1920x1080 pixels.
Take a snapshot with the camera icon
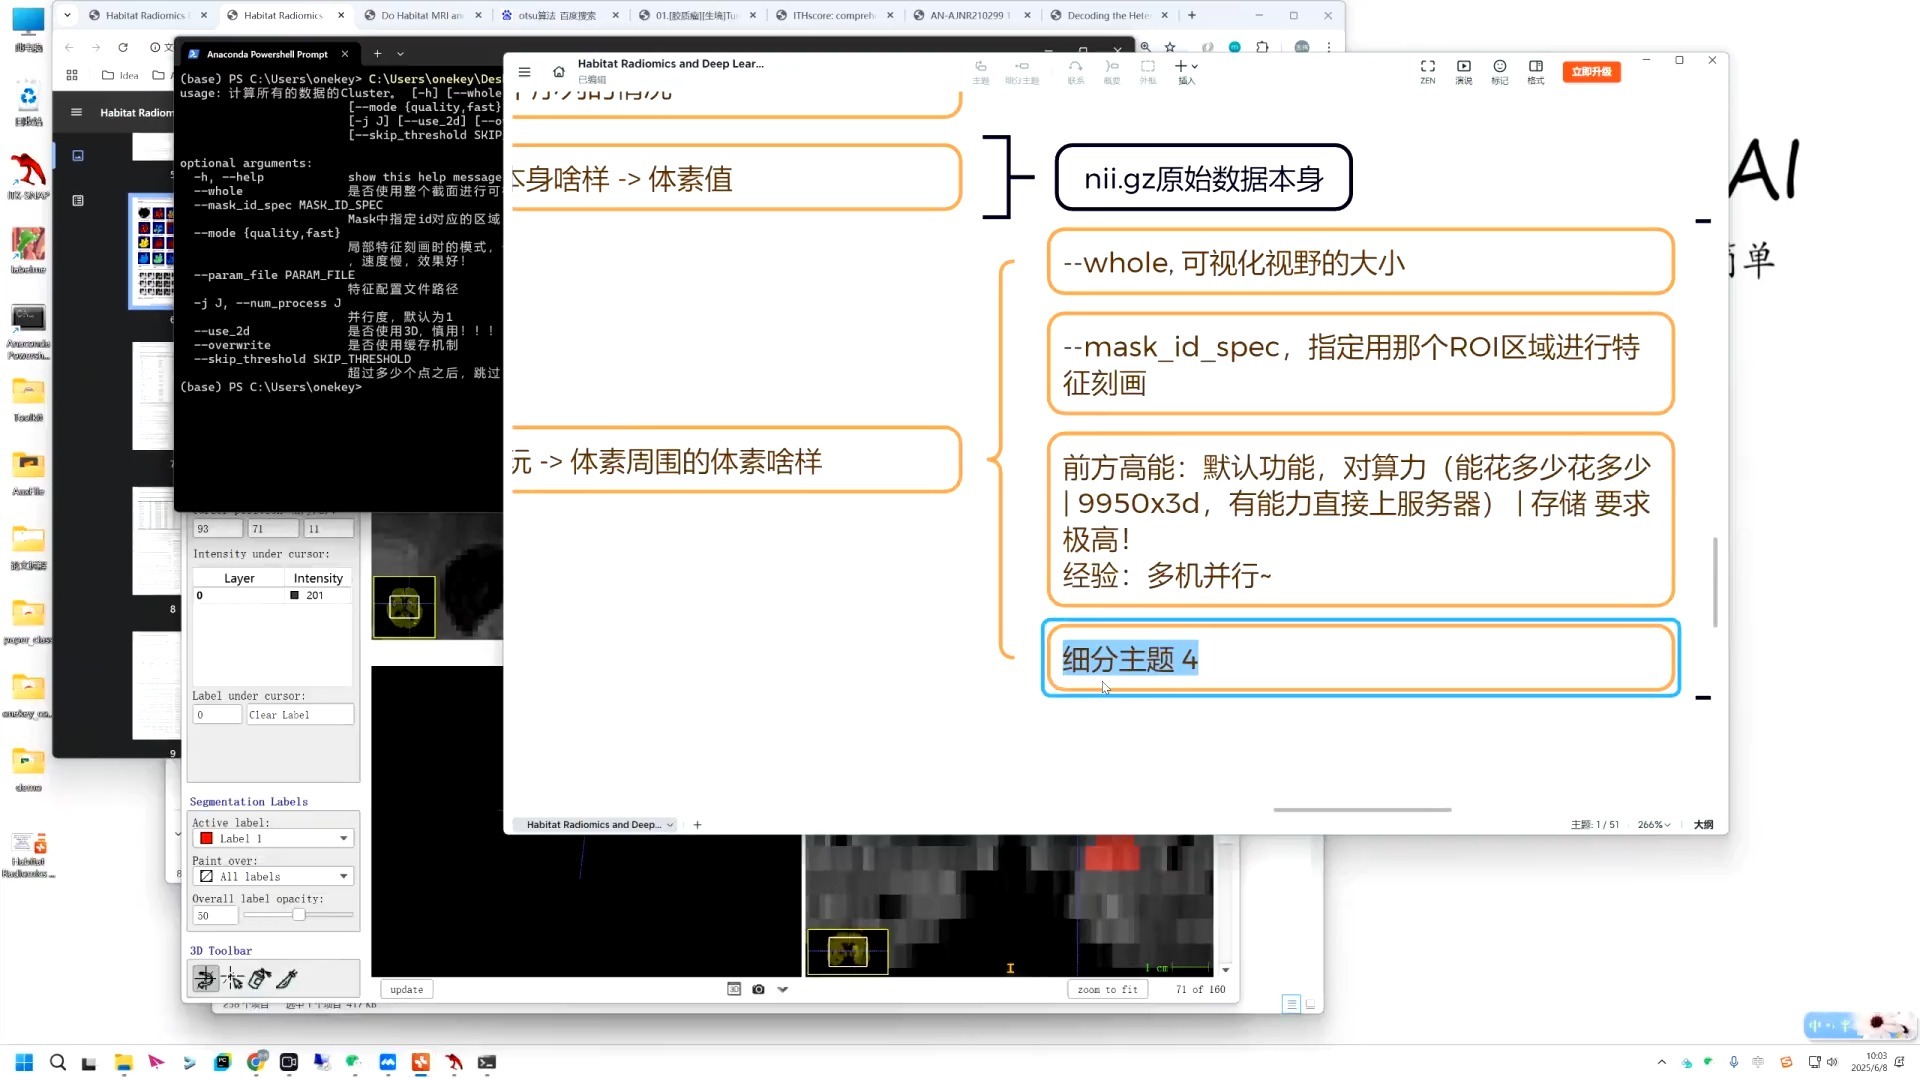coord(758,989)
